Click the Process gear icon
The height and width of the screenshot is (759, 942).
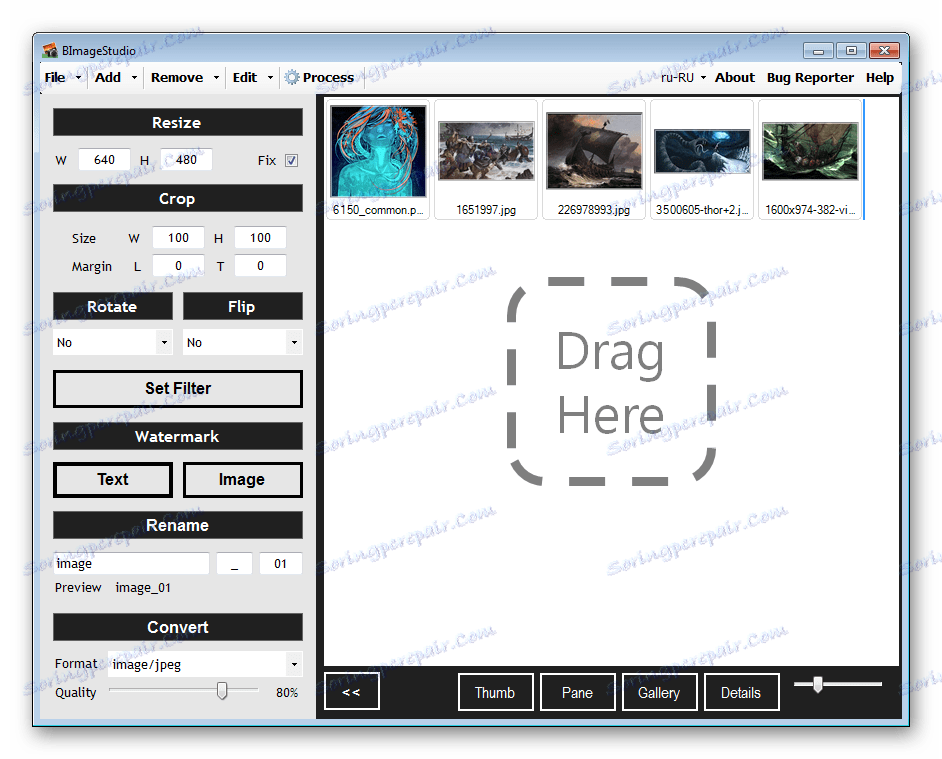click(292, 78)
